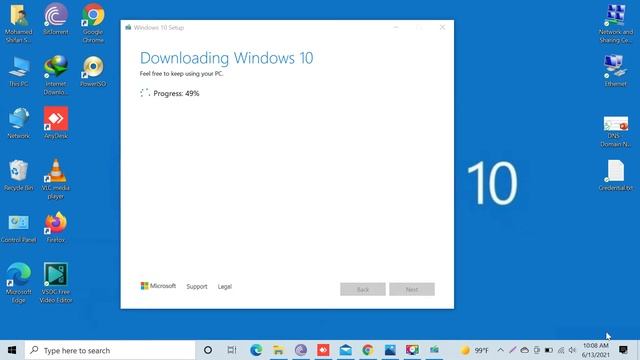The height and width of the screenshot is (360, 640).
Task: Open the Control Panel desktop icon
Action: point(18,228)
